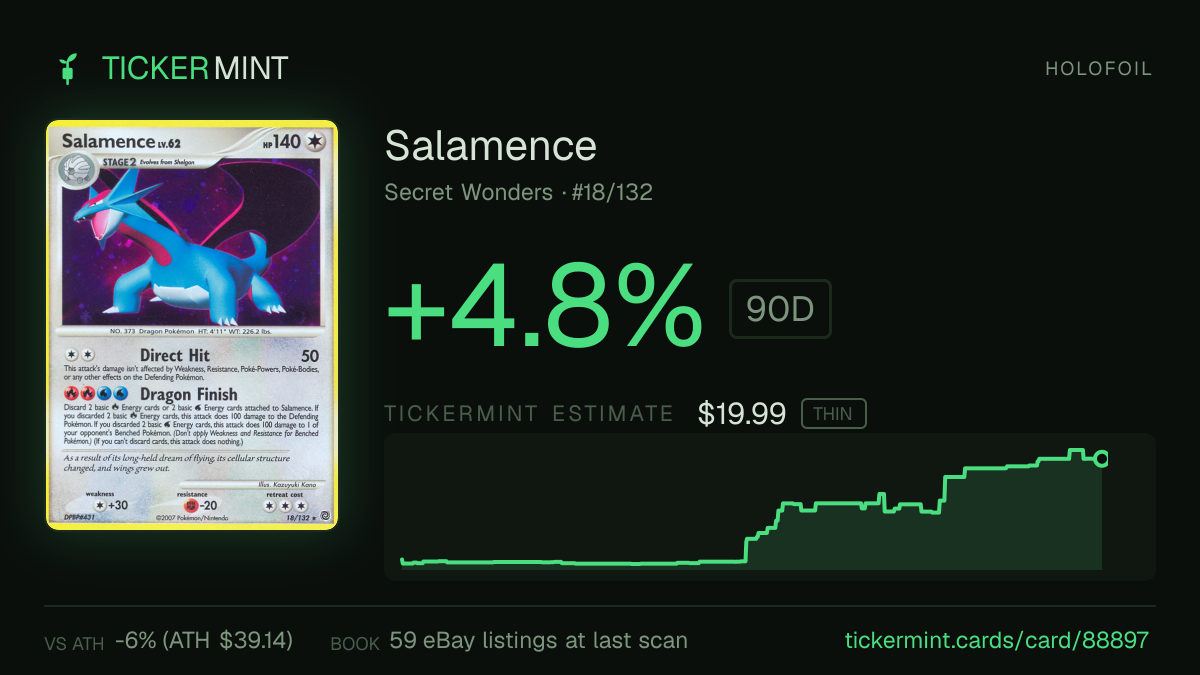Open the tickermint.cards/card/88897 link

point(997,640)
